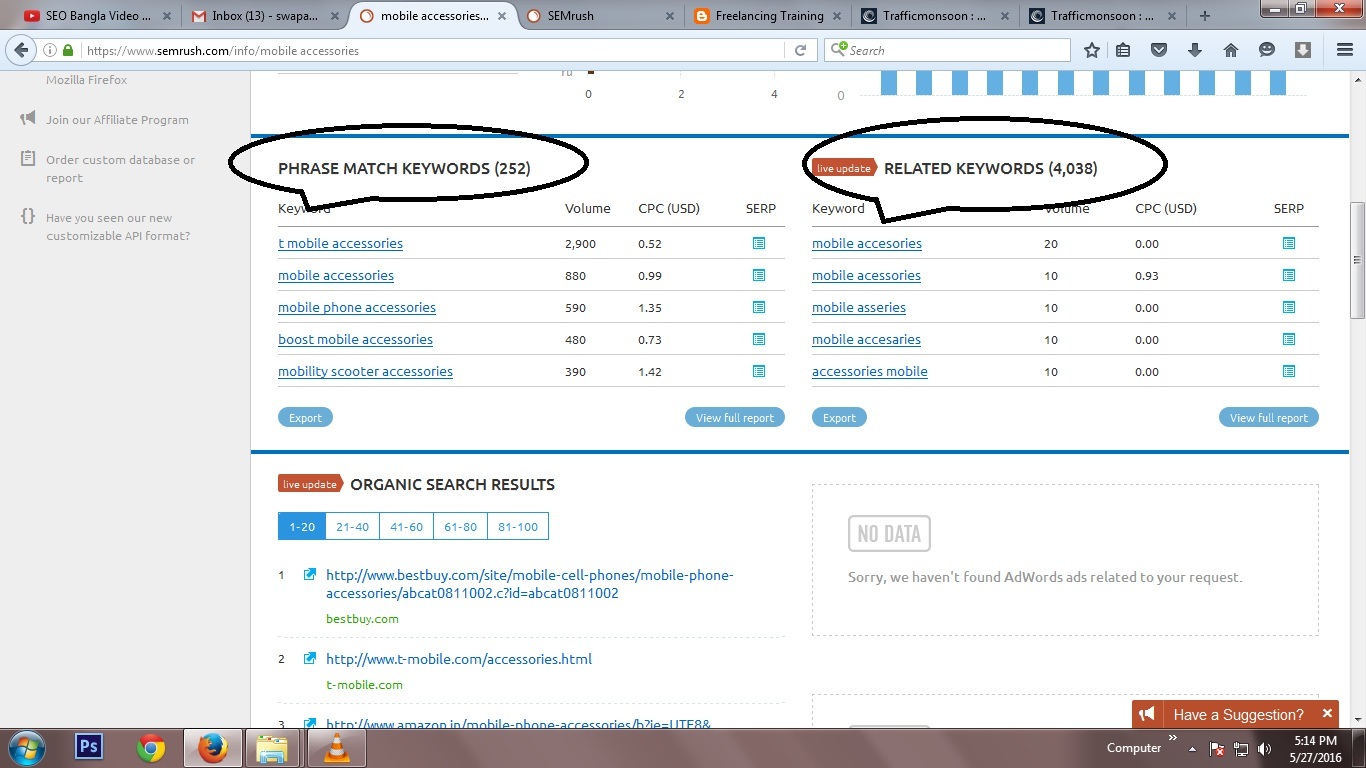Select results page 1-20
The width and height of the screenshot is (1366, 768).
[302, 527]
